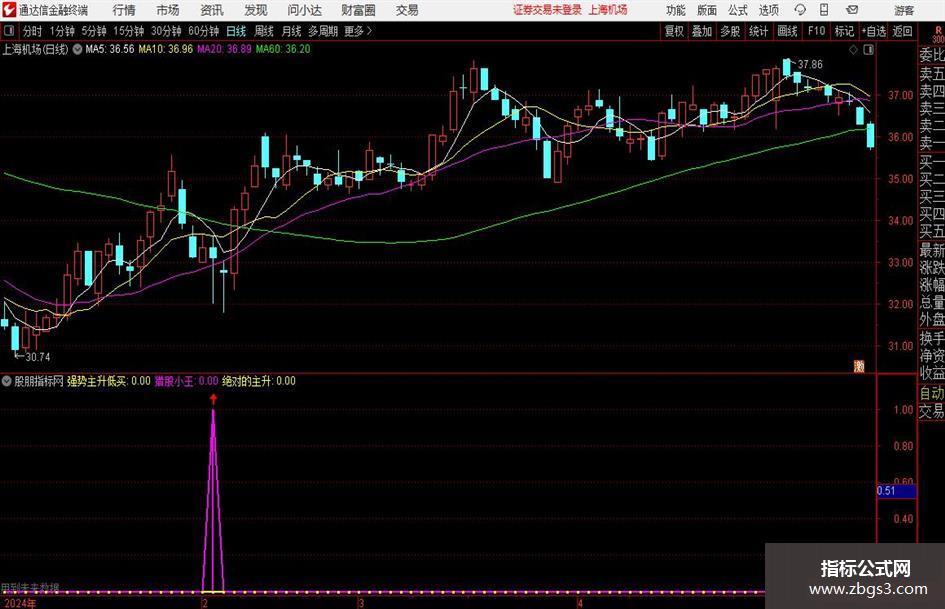This screenshot has height=609, width=945.
Task: Switch to the 月线 monthly tab
Action: point(291,31)
